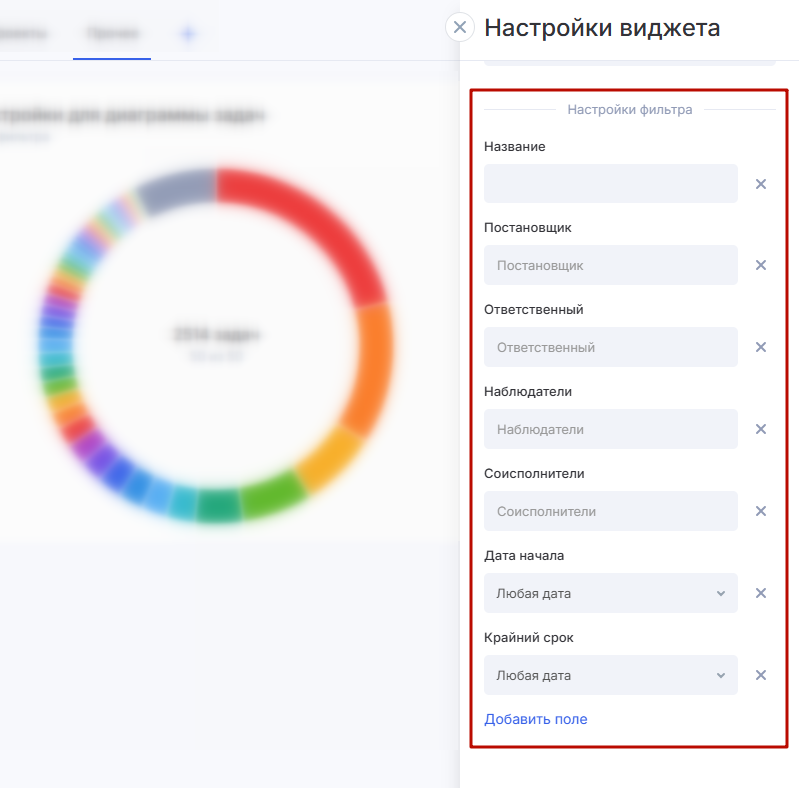Click into the Постановщик input field
Screen dimensions: 799x788
click(x=610, y=266)
